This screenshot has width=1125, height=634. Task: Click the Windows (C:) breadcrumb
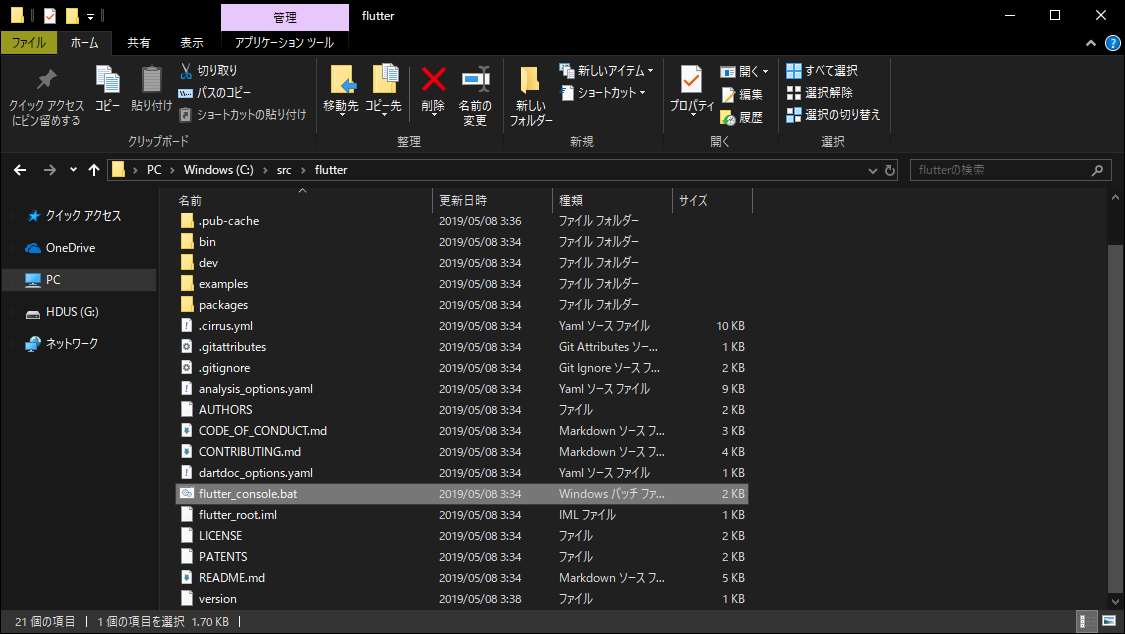click(x=218, y=170)
